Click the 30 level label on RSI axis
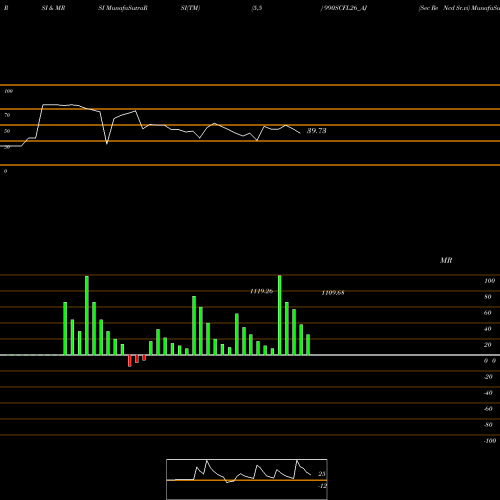 [7, 147]
